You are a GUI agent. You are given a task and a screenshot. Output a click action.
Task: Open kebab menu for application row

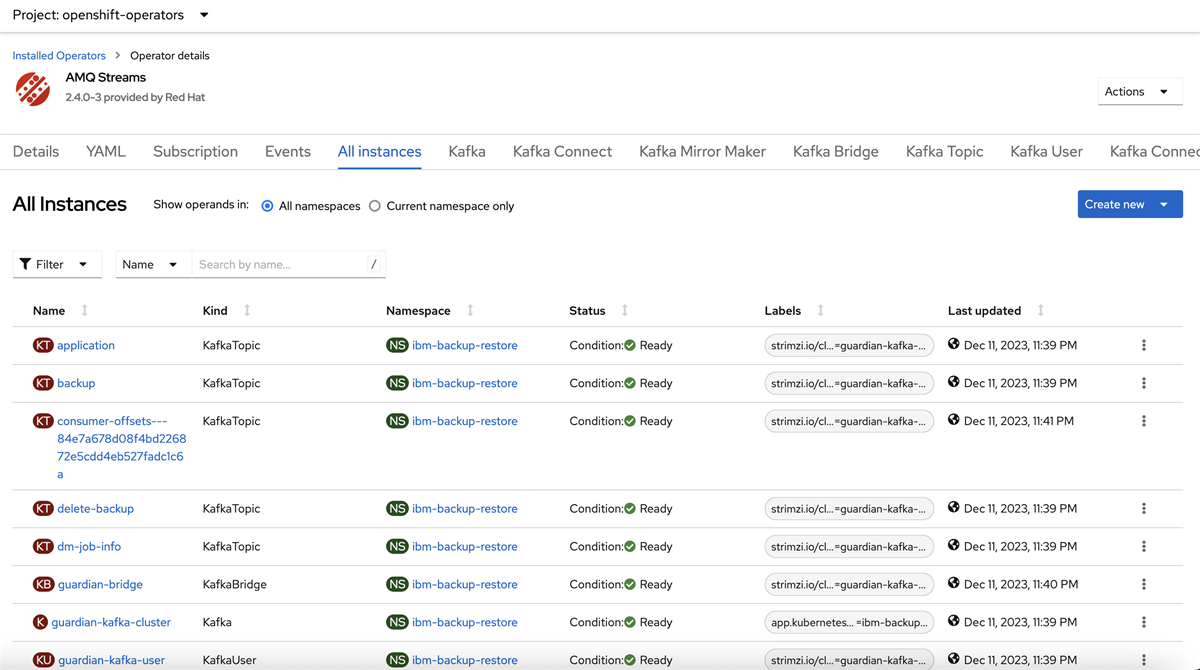pos(1143,345)
